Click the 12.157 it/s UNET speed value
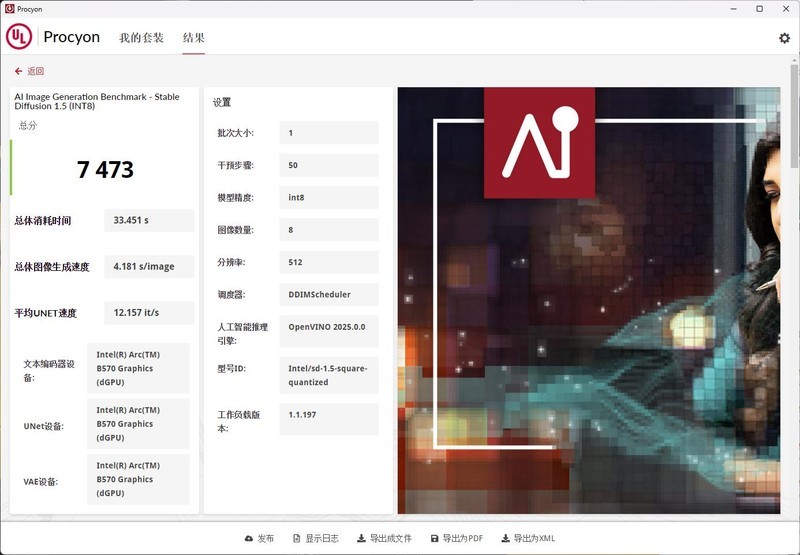This screenshot has width=800, height=555. [x=149, y=312]
